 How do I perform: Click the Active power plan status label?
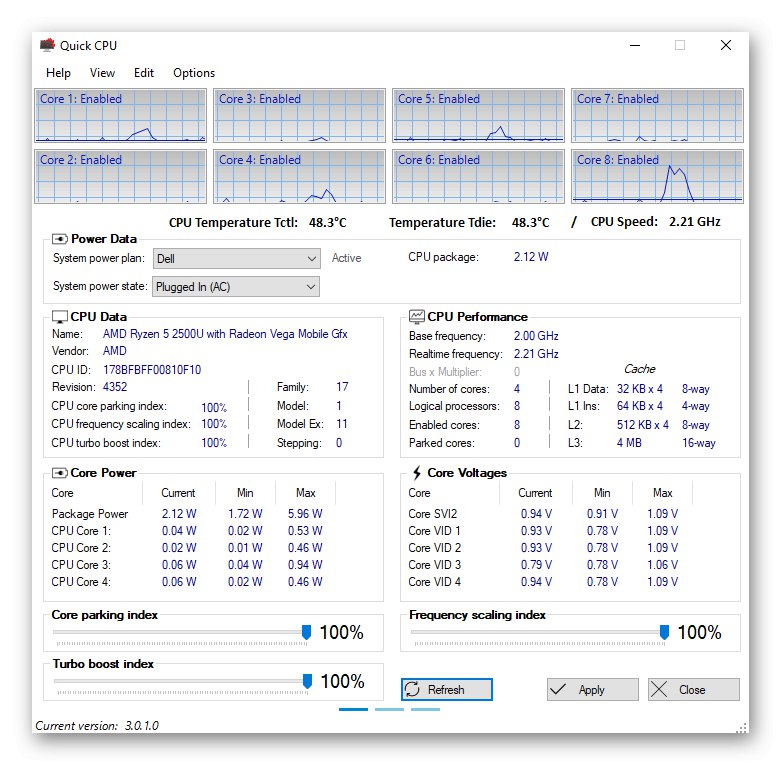(346, 257)
